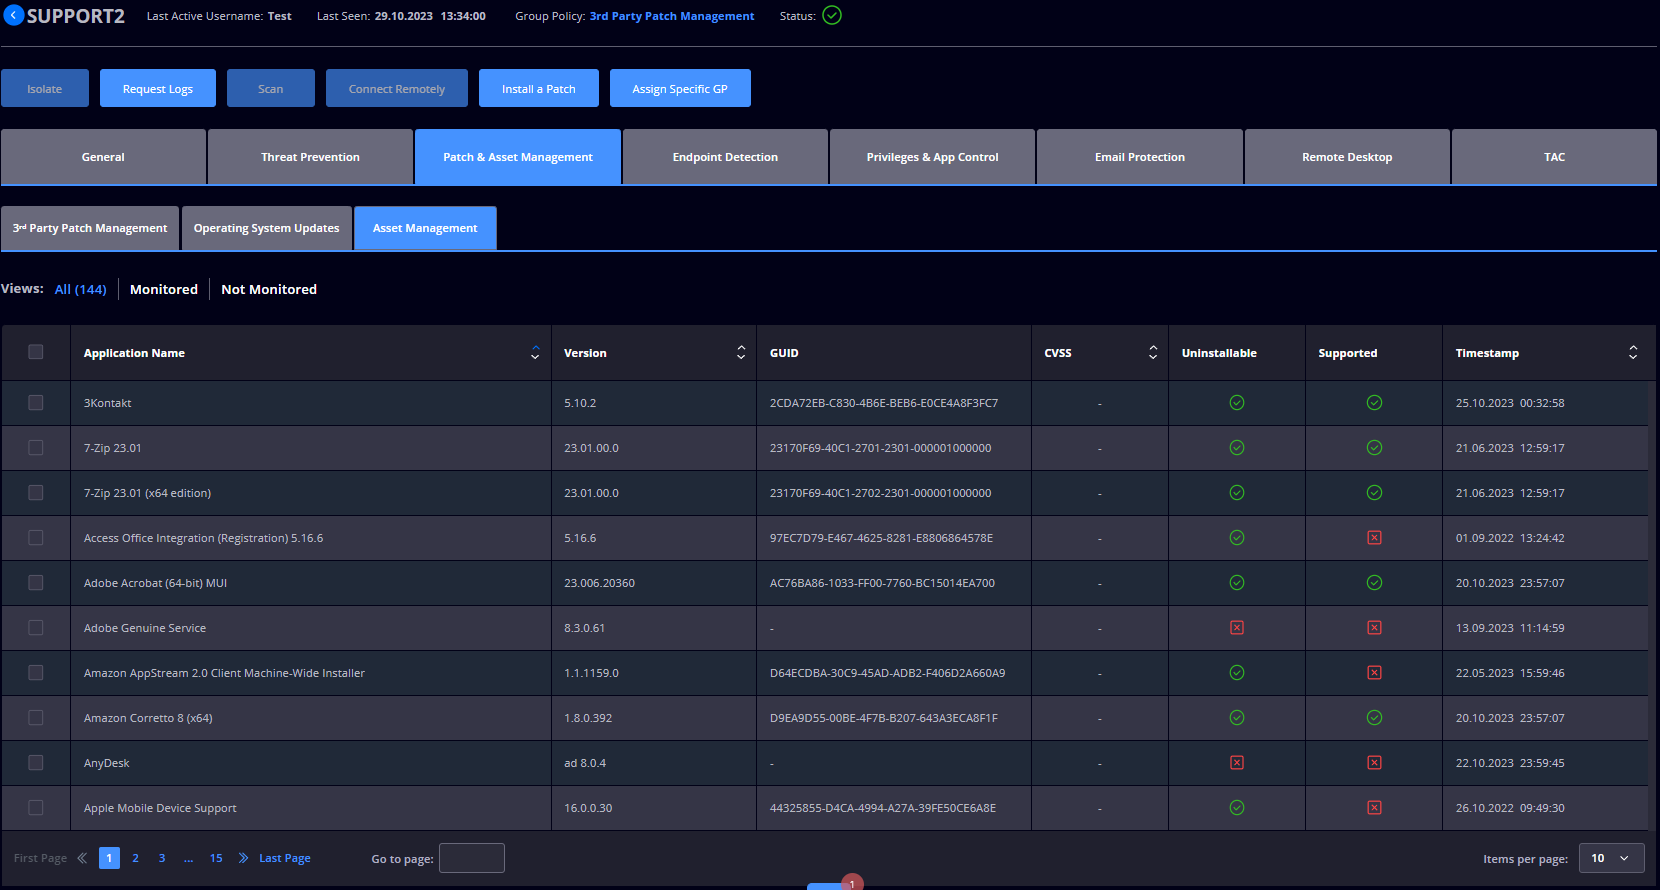Sort the Version column with its arrows
Image resolution: width=1660 pixels, height=890 pixels.
click(741, 353)
